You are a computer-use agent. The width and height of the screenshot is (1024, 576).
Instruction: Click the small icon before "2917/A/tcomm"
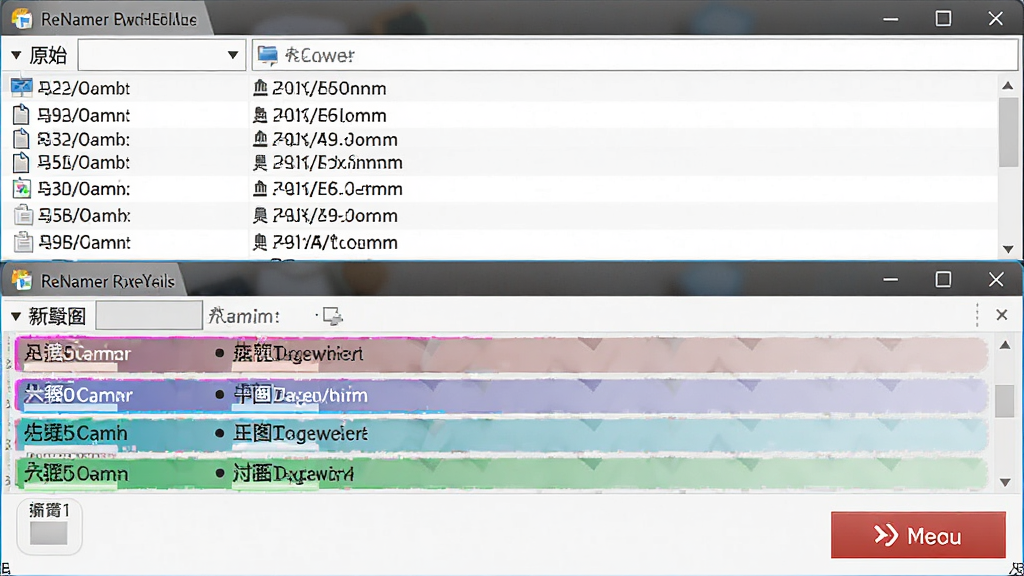[260, 242]
